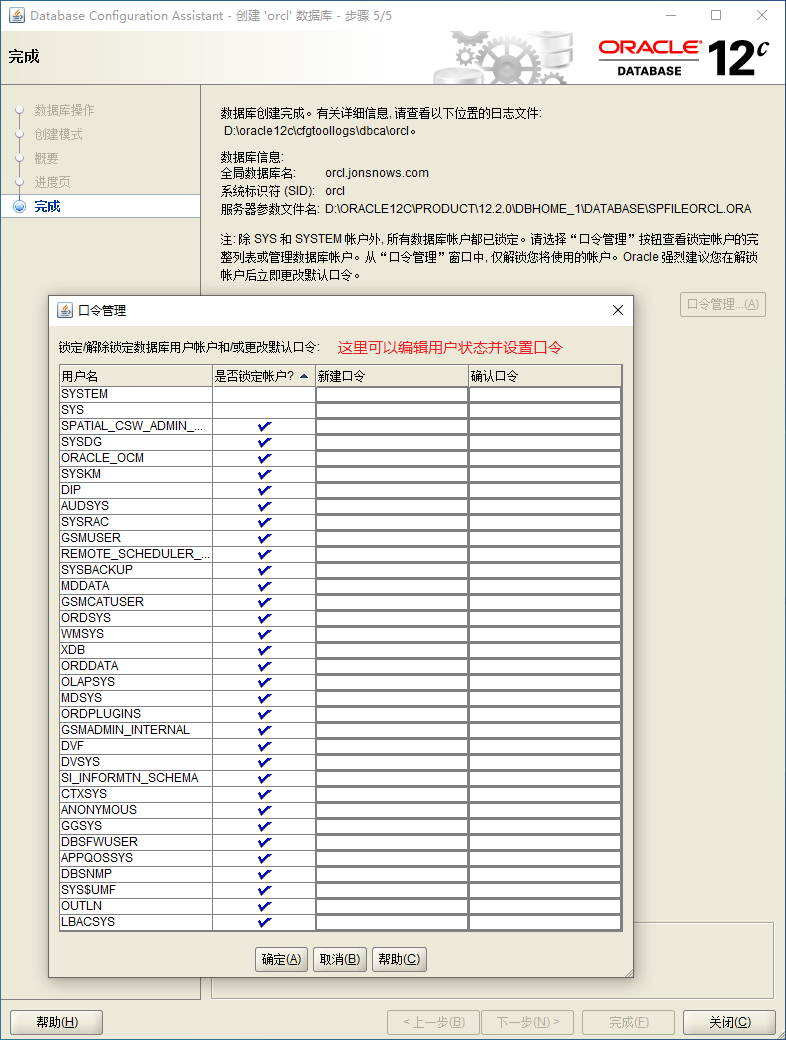Click the 用户名 column header

click(x=135, y=377)
